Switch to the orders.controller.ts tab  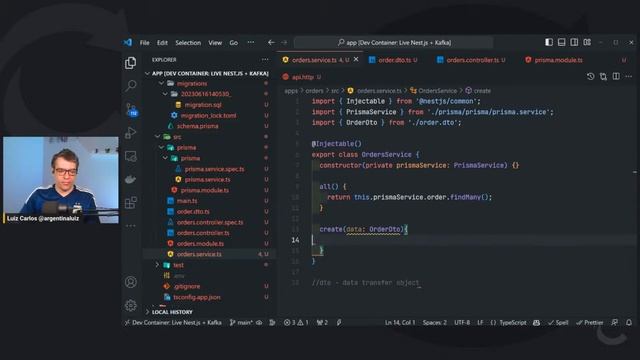(x=472, y=60)
